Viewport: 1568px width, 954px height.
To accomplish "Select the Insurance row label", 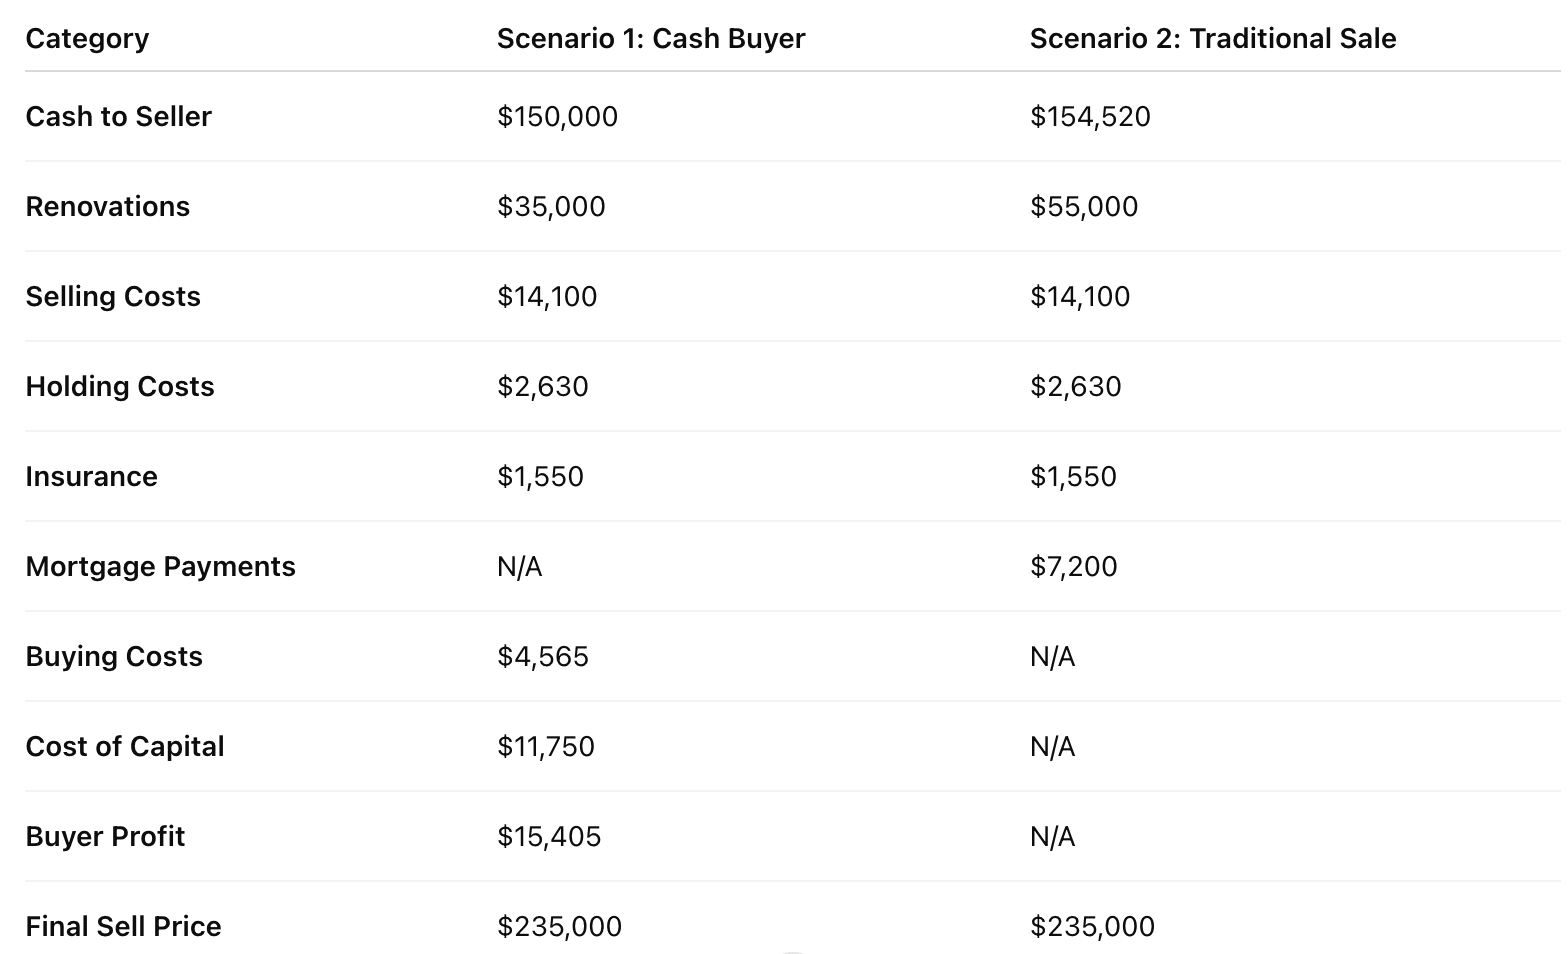I will (x=91, y=477).
